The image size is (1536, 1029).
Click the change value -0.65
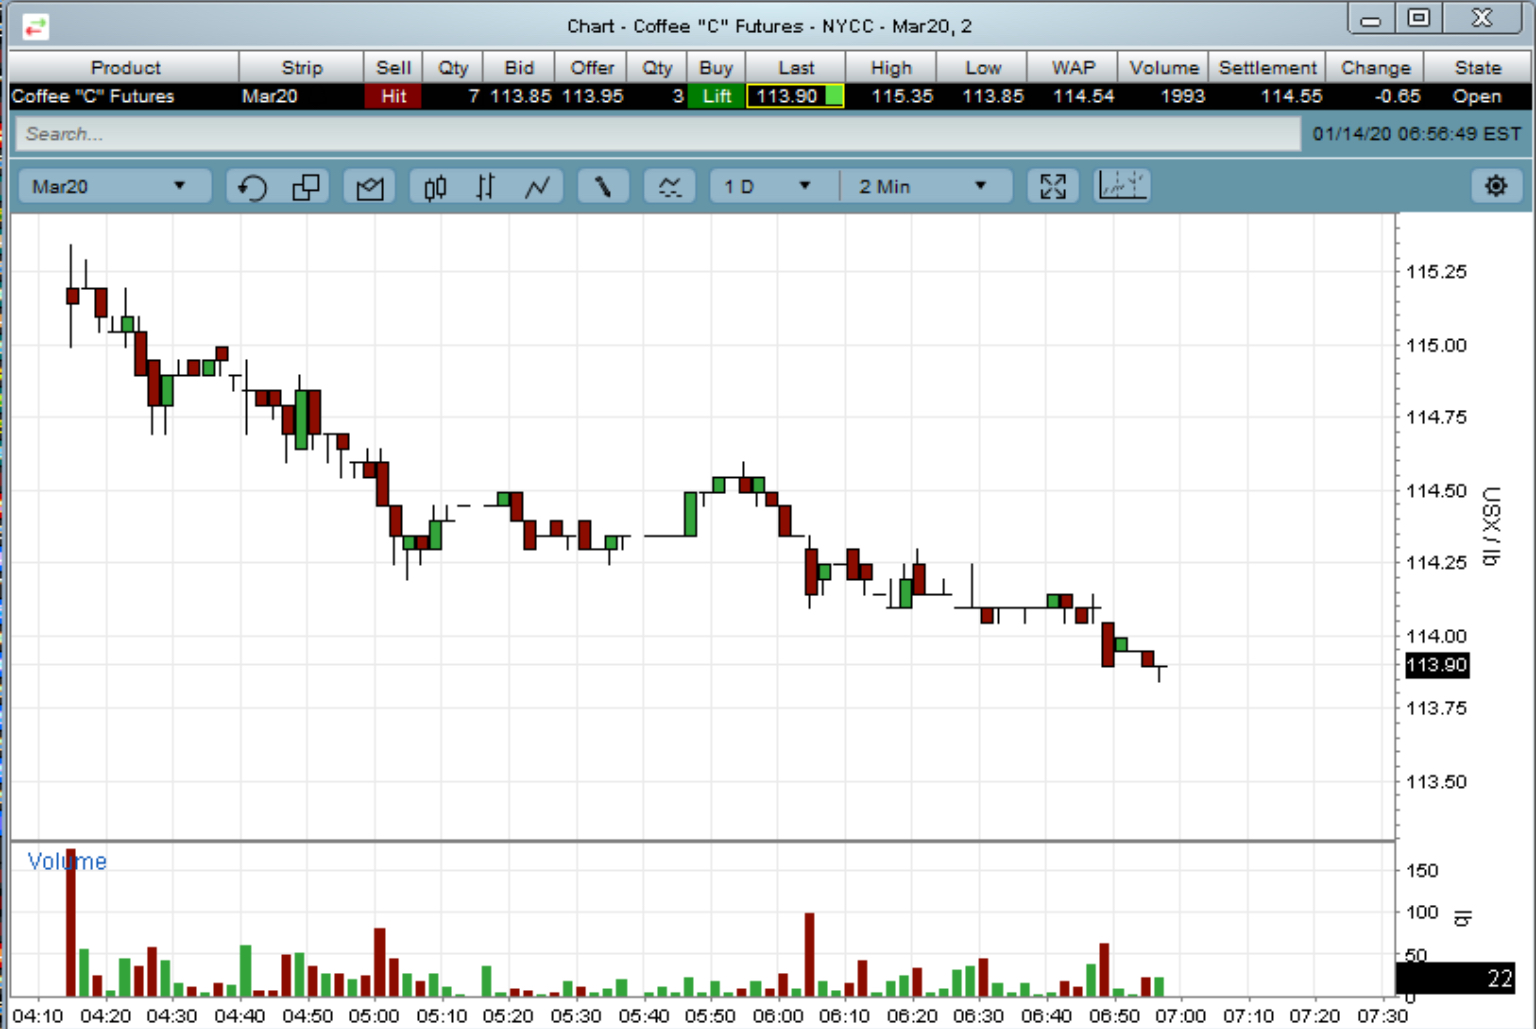click(1397, 96)
